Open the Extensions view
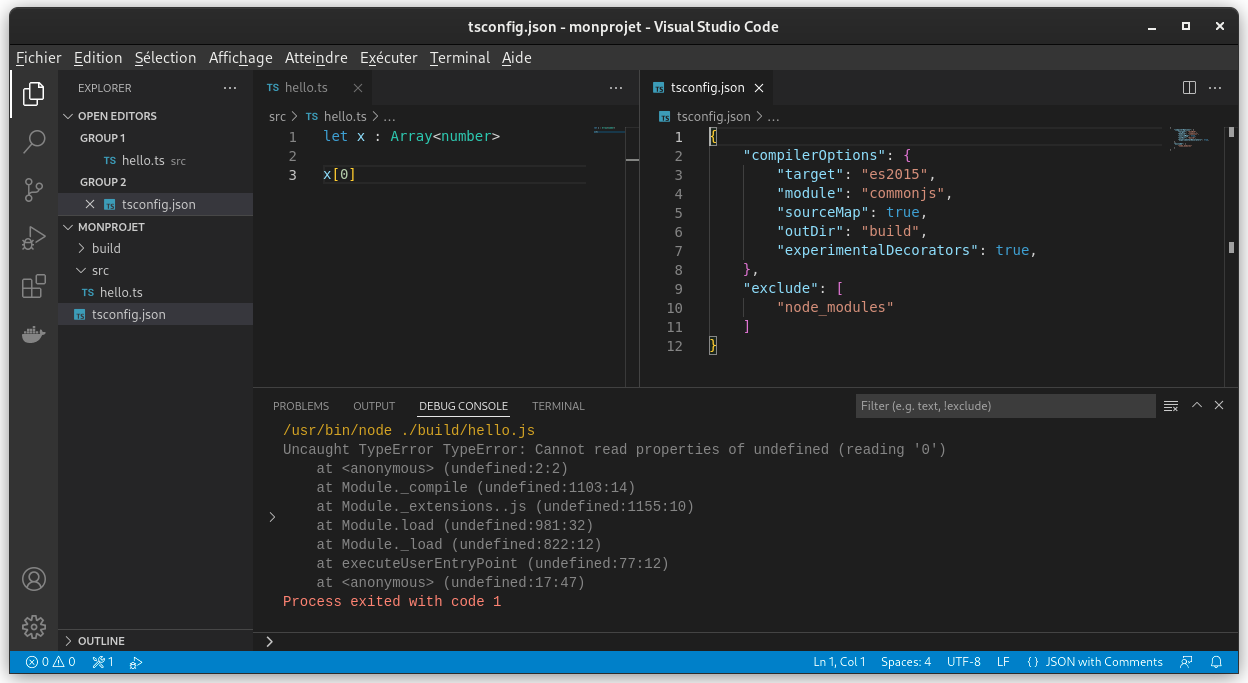 [x=34, y=285]
